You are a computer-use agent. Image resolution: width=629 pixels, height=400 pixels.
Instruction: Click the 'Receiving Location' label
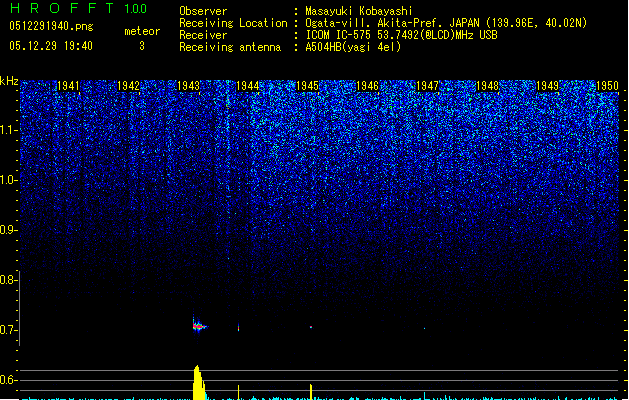click(x=233, y=23)
